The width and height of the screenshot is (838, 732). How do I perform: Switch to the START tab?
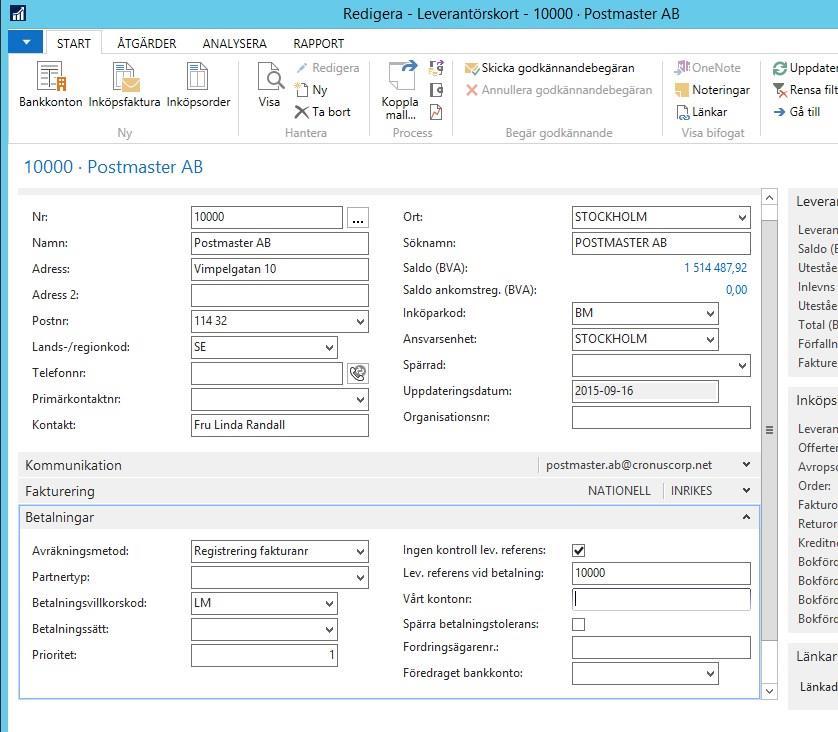point(74,43)
